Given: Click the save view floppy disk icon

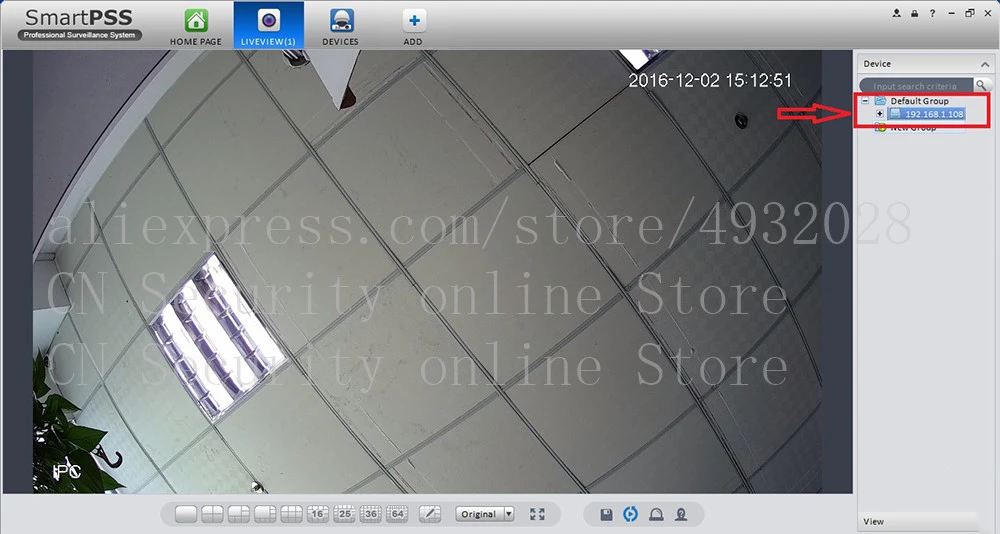Looking at the screenshot, I should (607, 514).
